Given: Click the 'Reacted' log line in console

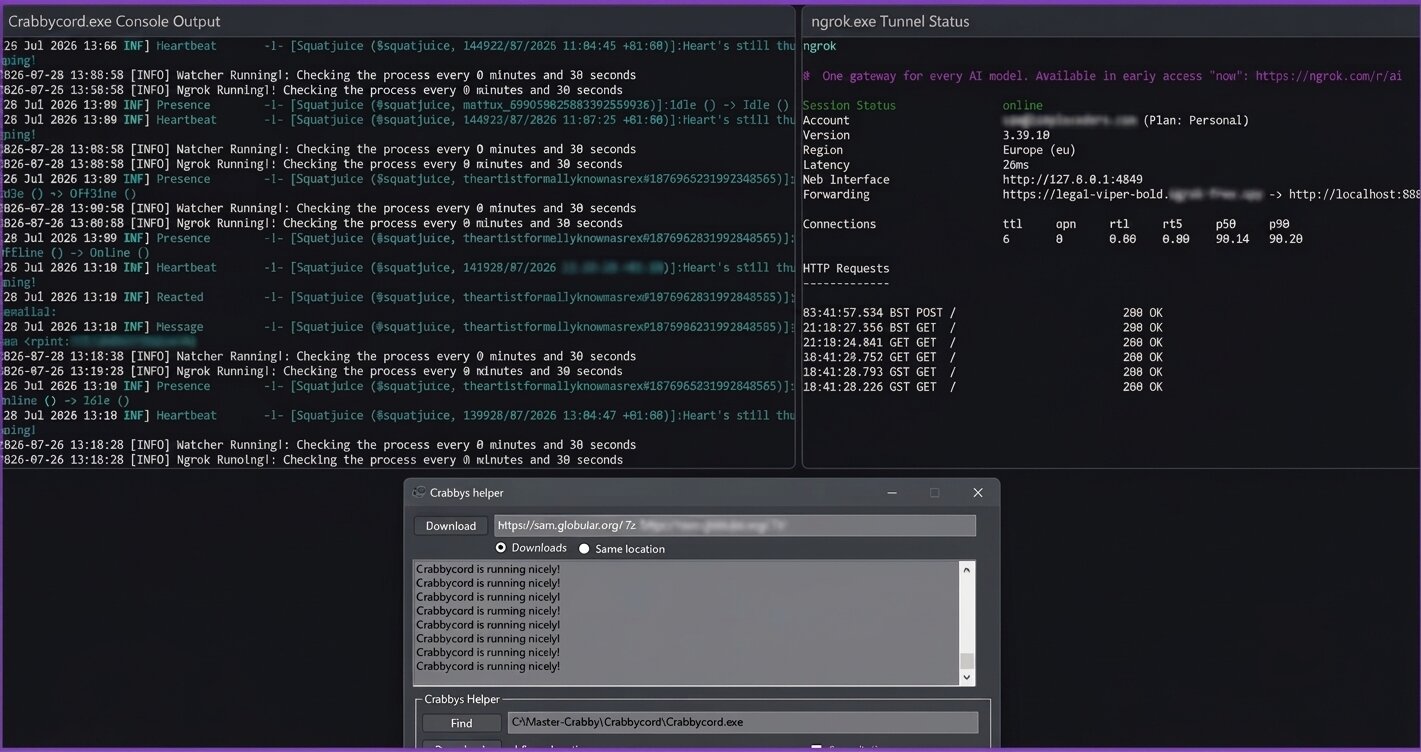Looking at the screenshot, I should point(400,297).
